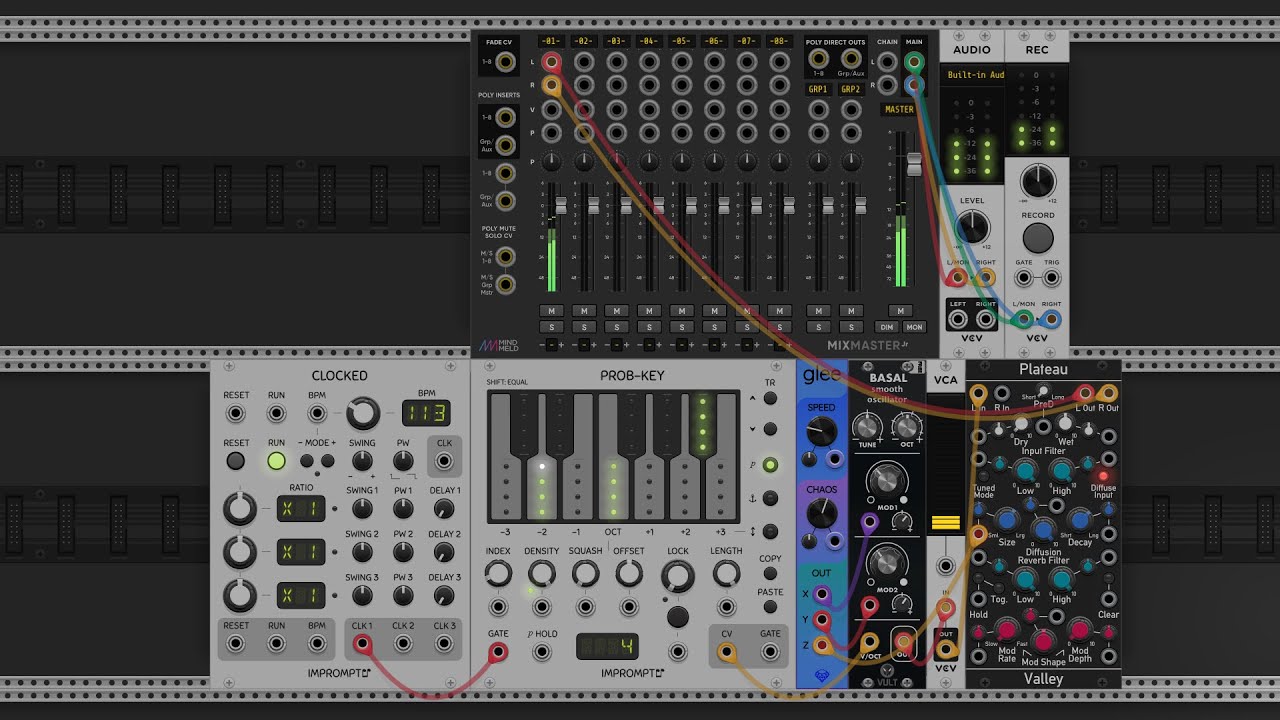Viewport: 1280px width, 720px height.
Task: Click the P HOLD jack on Prob-Key
Action: pyautogui.click(x=541, y=652)
